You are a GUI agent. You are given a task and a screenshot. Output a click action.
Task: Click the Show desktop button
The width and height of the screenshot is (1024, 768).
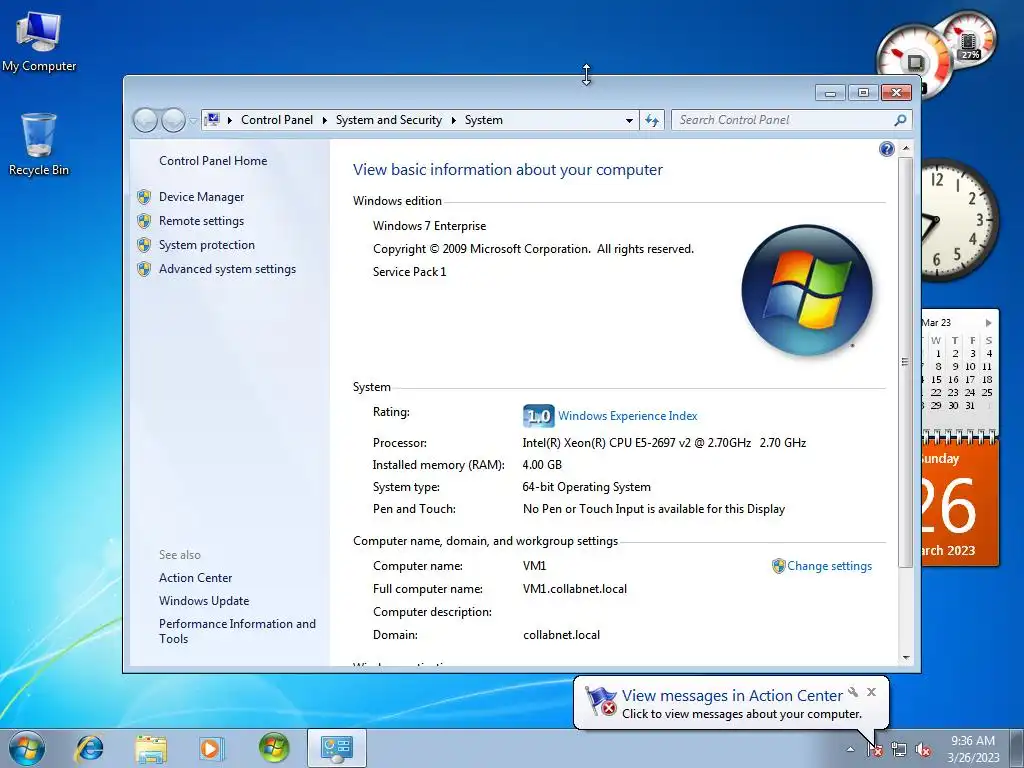(x=1017, y=748)
